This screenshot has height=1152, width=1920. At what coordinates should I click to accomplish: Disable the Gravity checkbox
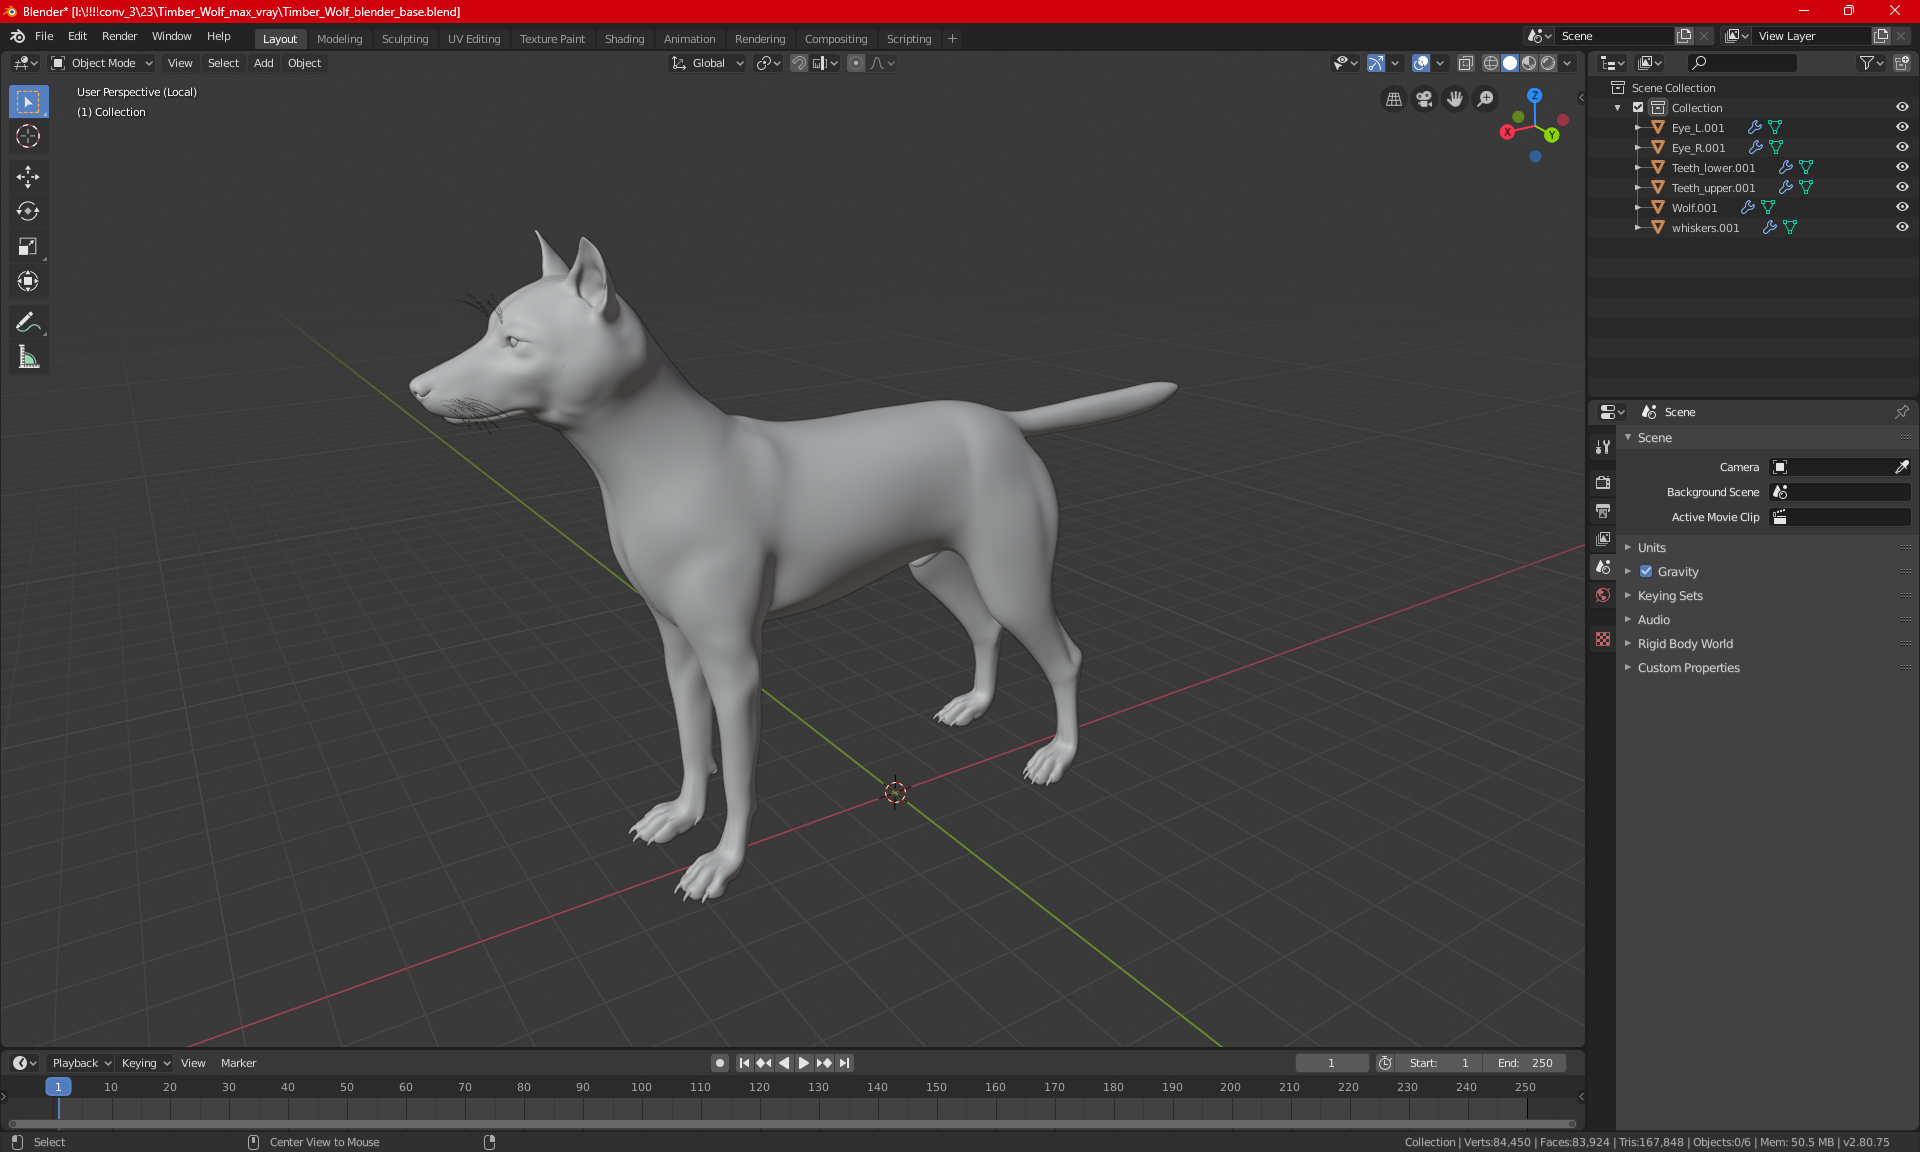click(x=1646, y=572)
